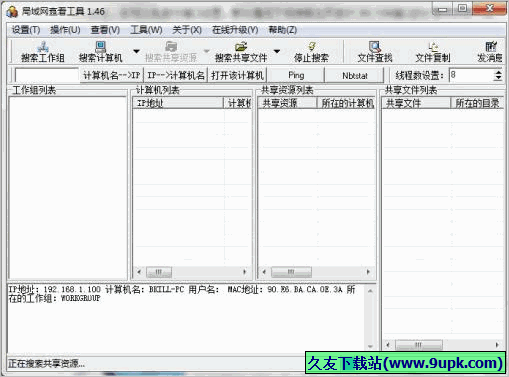Viewport: 509px width, 377px height.
Task: Click the application icon in the title bar
Action: click(12, 12)
